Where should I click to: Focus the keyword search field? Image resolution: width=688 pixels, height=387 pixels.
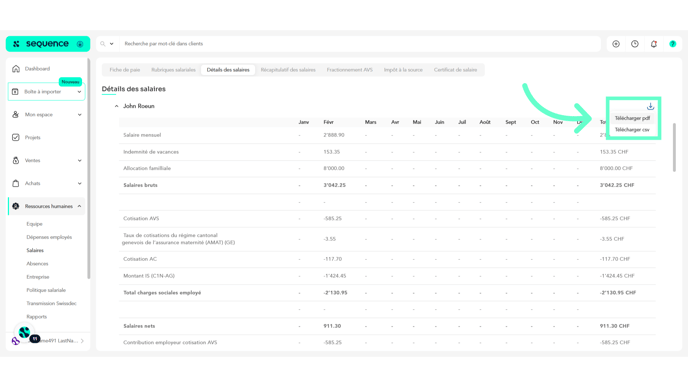click(360, 44)
